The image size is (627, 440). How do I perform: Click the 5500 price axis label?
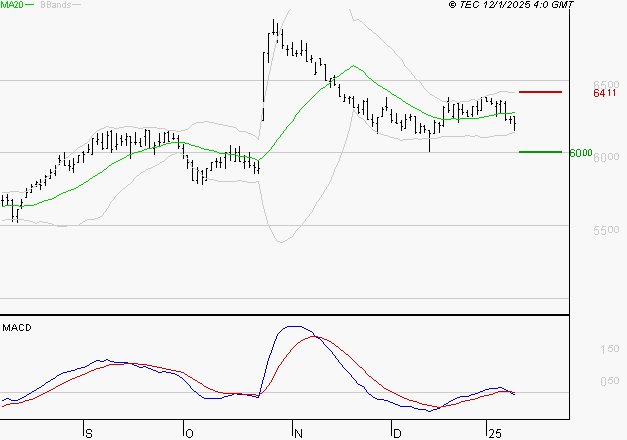[607, 230]
